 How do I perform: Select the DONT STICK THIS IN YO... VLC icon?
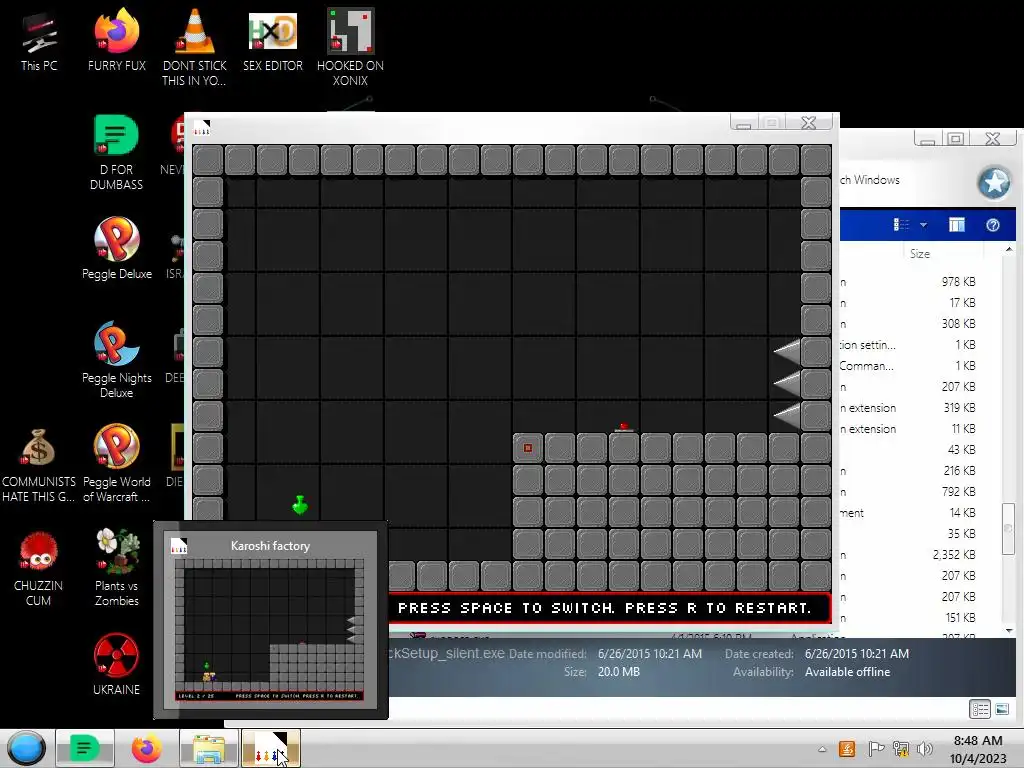tap(194, 47)
